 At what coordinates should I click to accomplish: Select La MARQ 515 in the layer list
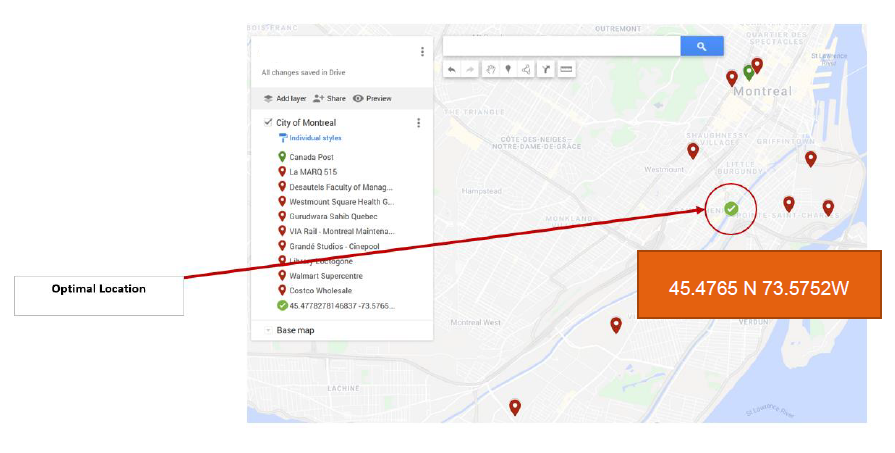(313, 172)
